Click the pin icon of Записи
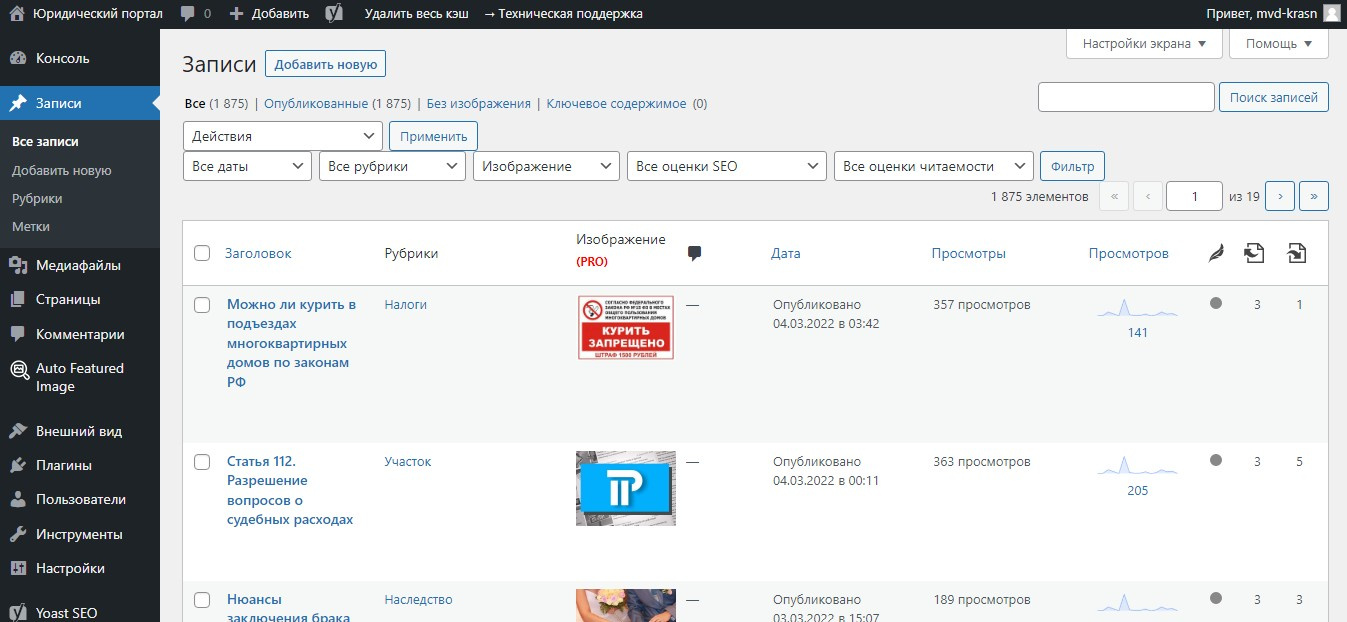The height and width of the screenshot is (622, 1347). 18,103
